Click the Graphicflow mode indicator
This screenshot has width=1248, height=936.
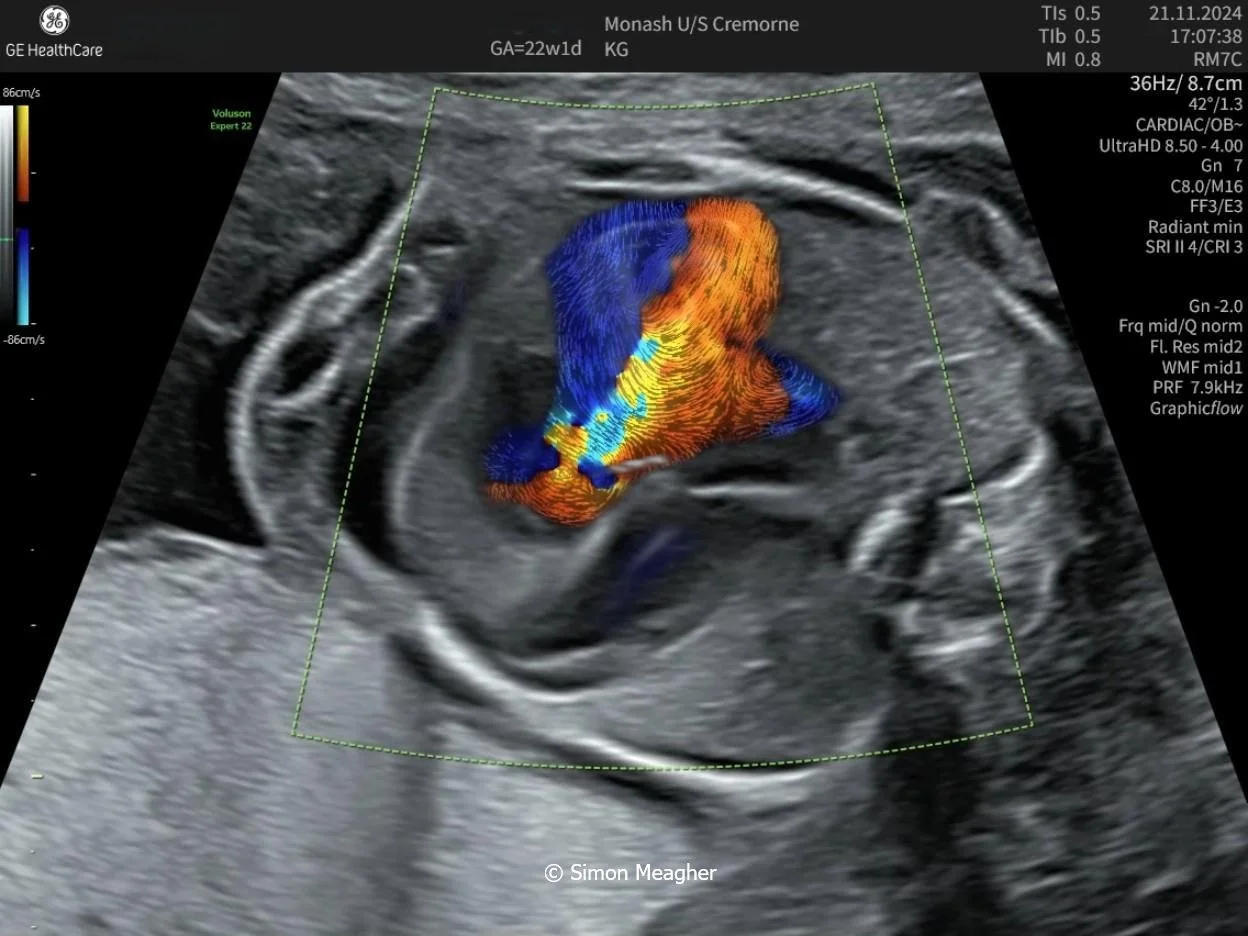click(x=1194, y=408)
